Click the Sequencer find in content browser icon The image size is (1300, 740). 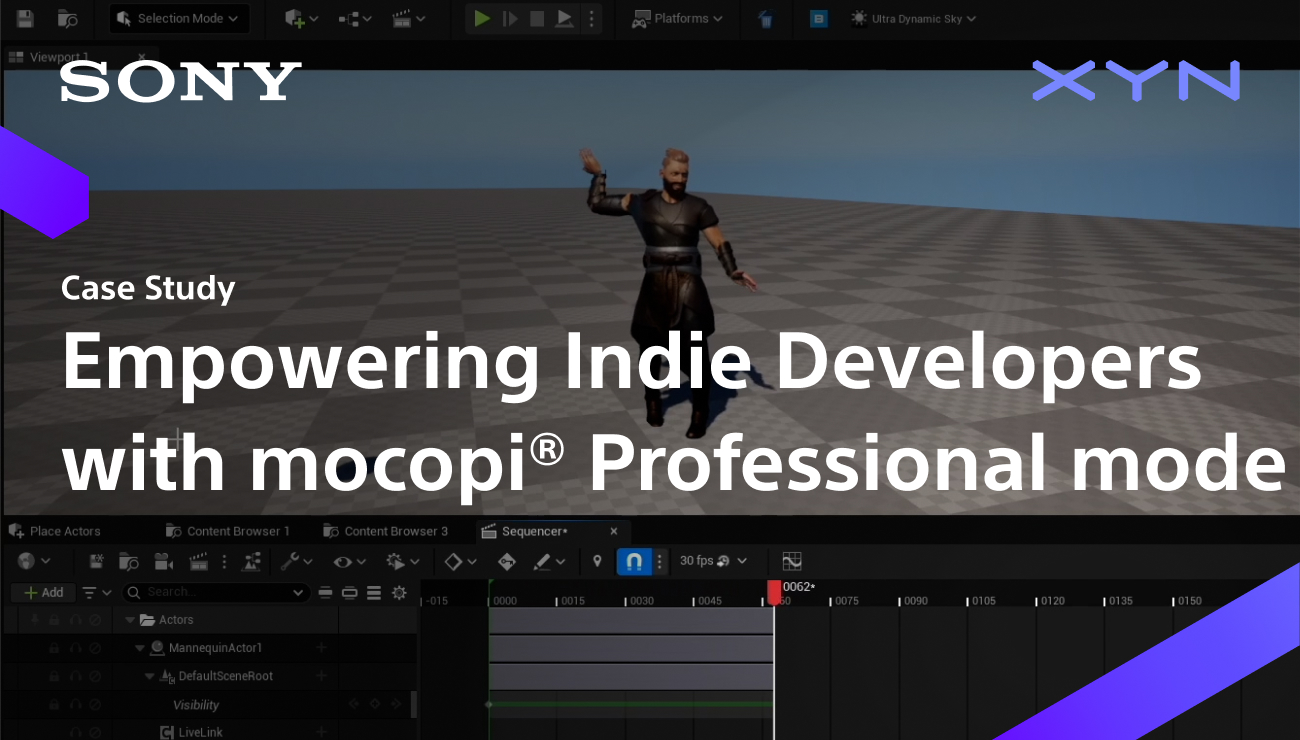click(129, 561)
